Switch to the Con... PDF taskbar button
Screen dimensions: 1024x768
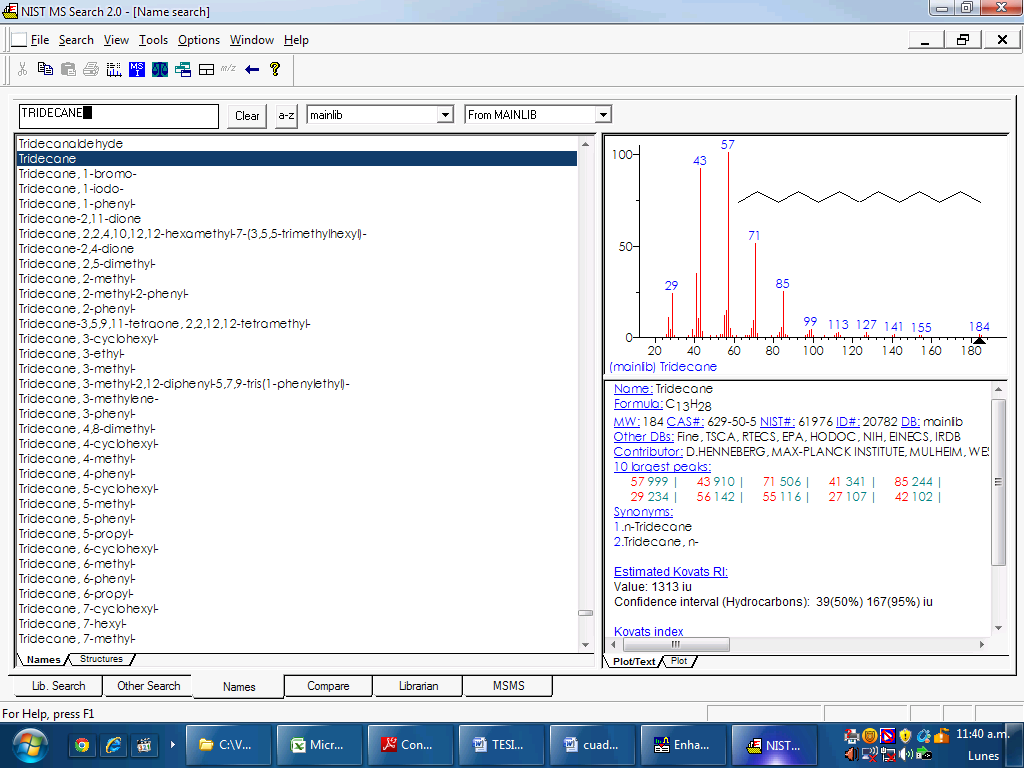pos(409,745)
